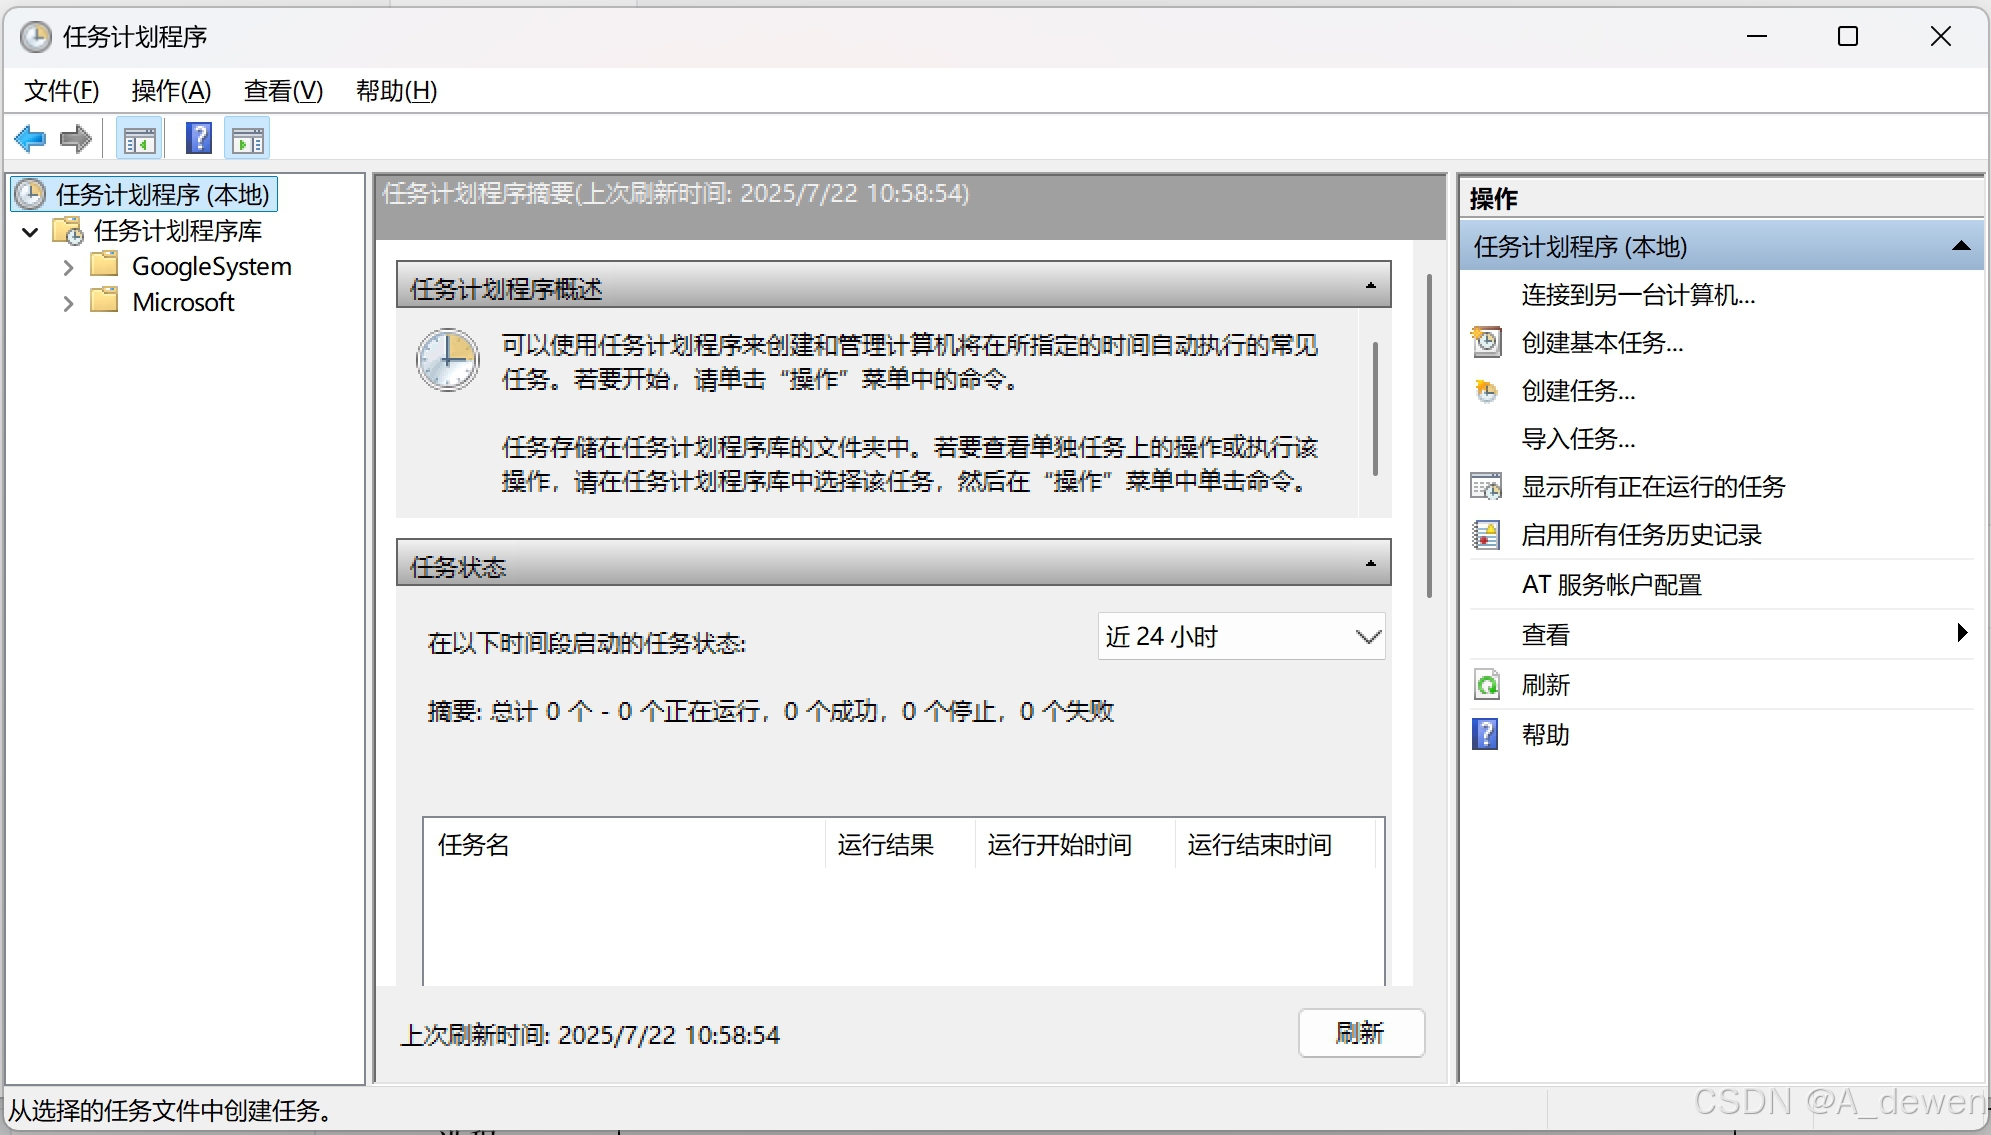Click the 帮助 question mark icon in actions

click(1486, 734)
